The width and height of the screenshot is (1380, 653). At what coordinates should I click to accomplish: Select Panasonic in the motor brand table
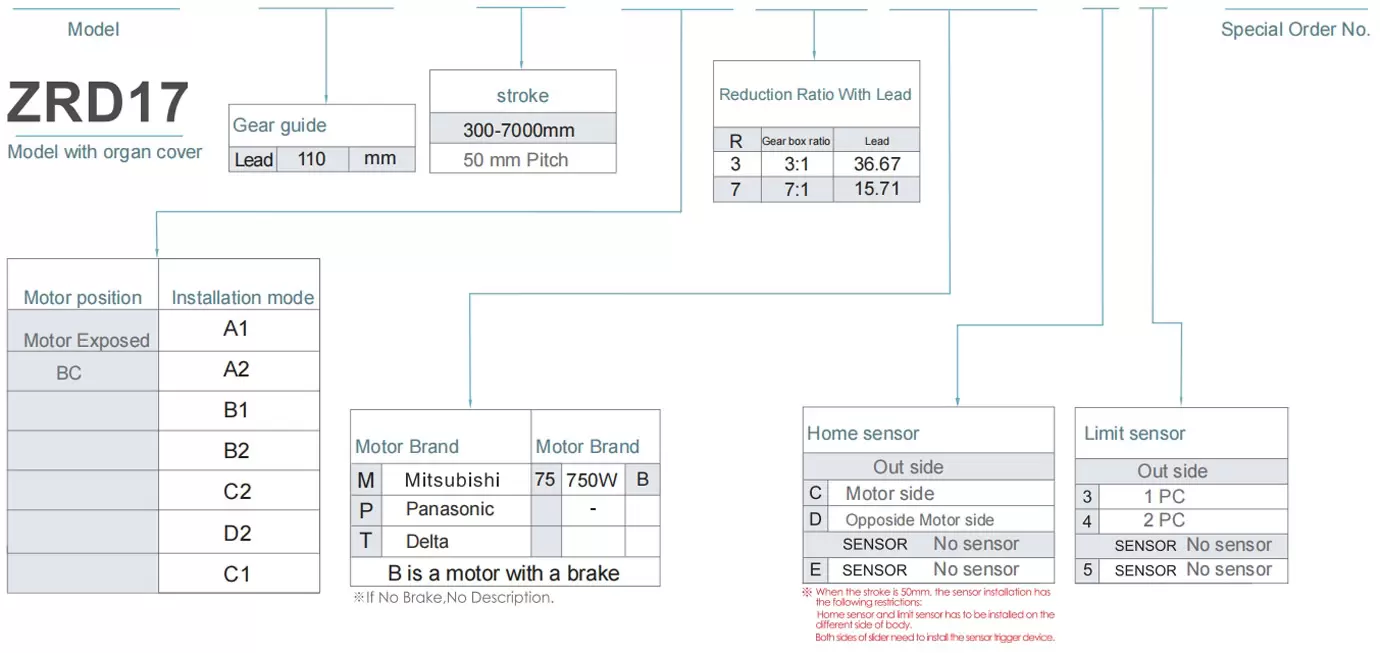click(450, 509)
